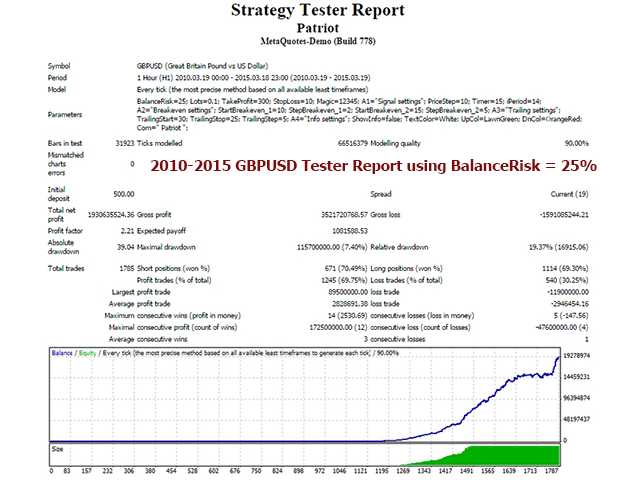640x480 pixels.
Task: Click the 'Parameters' row label
Action: 64,115
